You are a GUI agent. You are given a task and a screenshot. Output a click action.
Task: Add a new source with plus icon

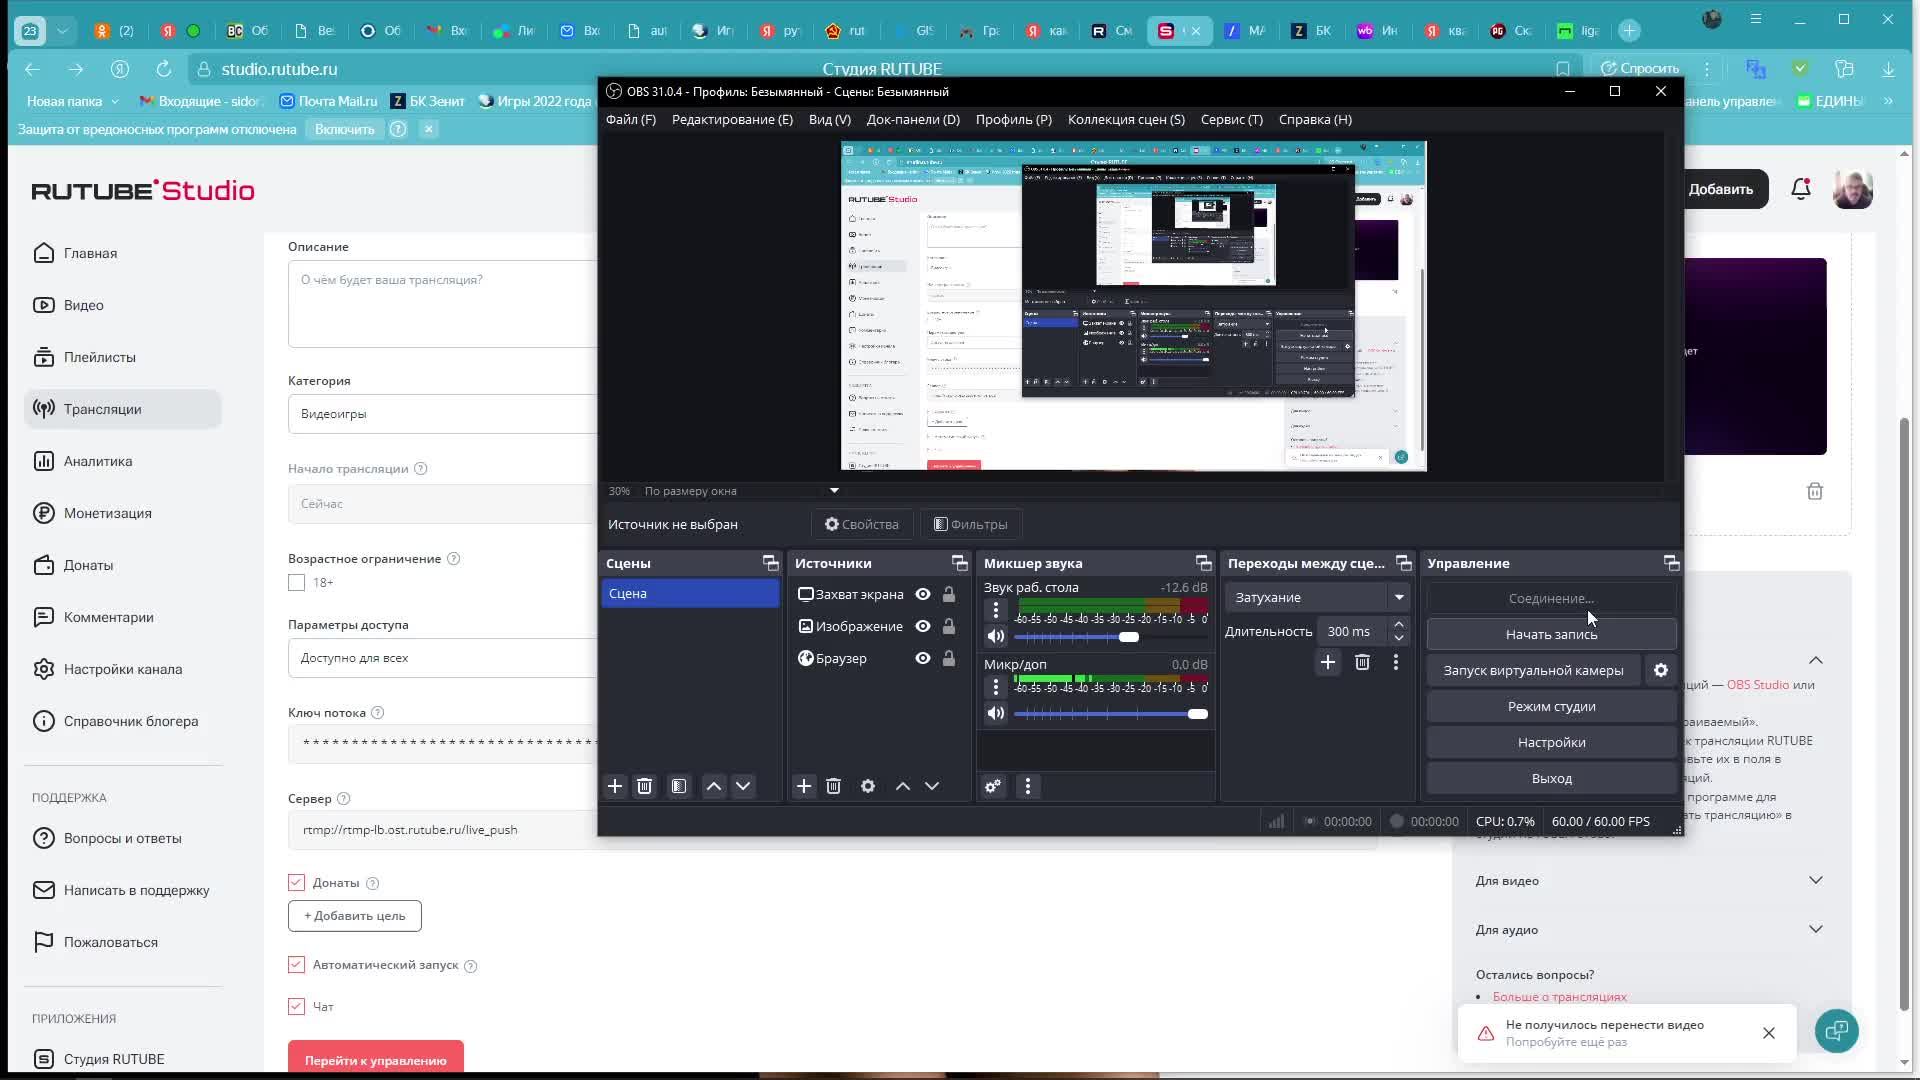click(804, 787)
